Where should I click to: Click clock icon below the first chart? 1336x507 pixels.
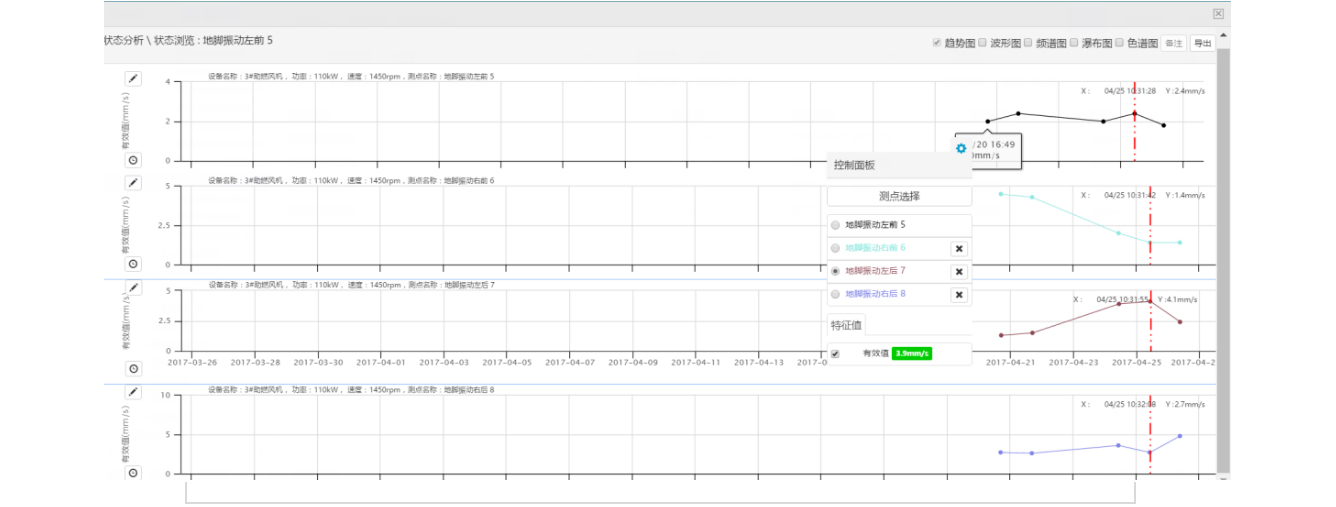coord(133,160)
